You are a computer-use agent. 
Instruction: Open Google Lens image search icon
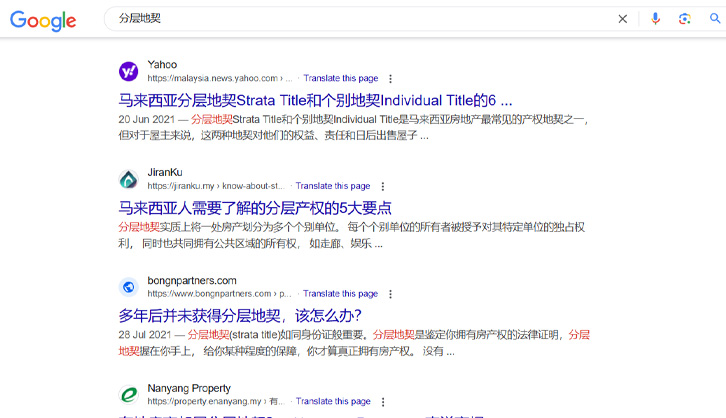pos(684,19)
